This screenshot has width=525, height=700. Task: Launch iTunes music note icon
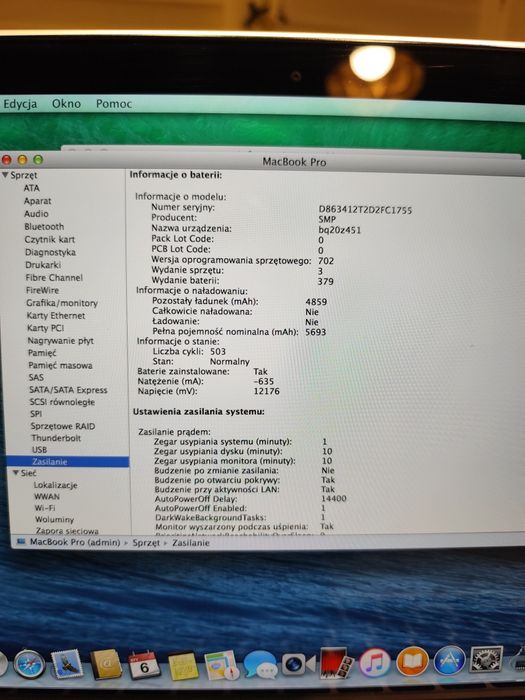(374, 662)
